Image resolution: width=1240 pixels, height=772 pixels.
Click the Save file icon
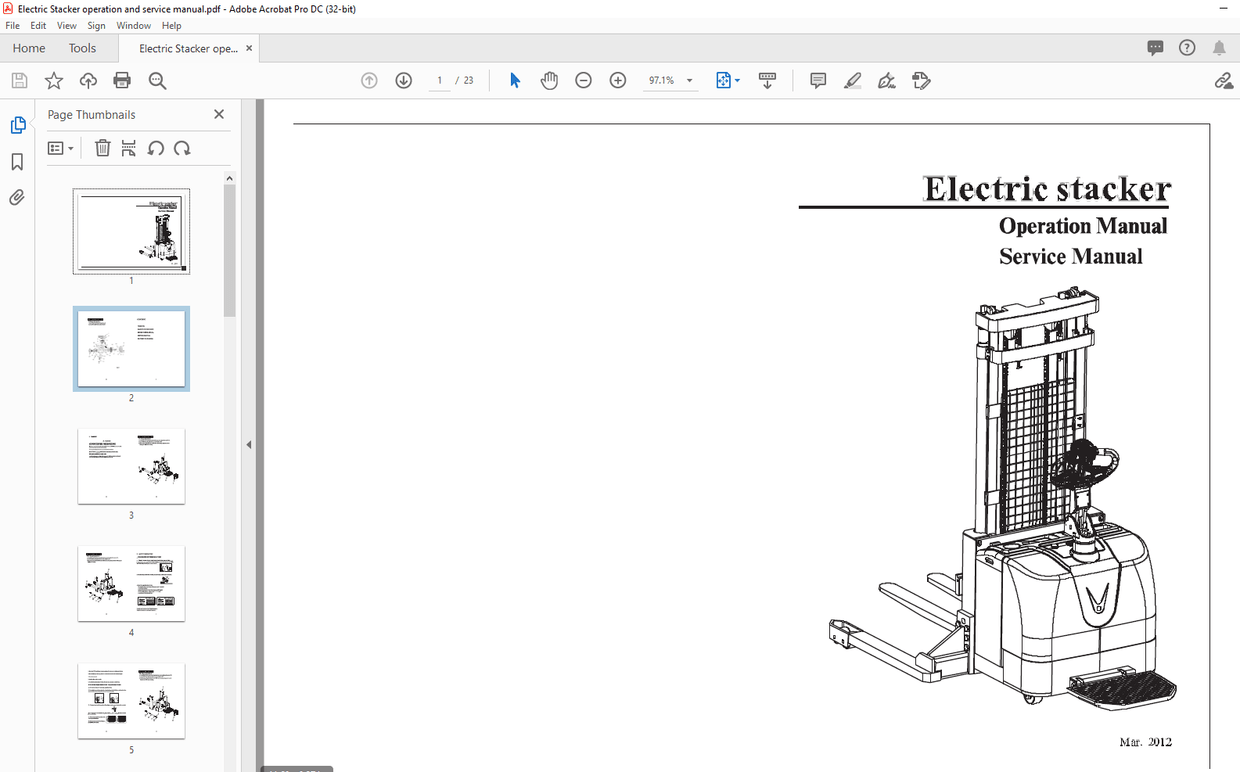19,80
